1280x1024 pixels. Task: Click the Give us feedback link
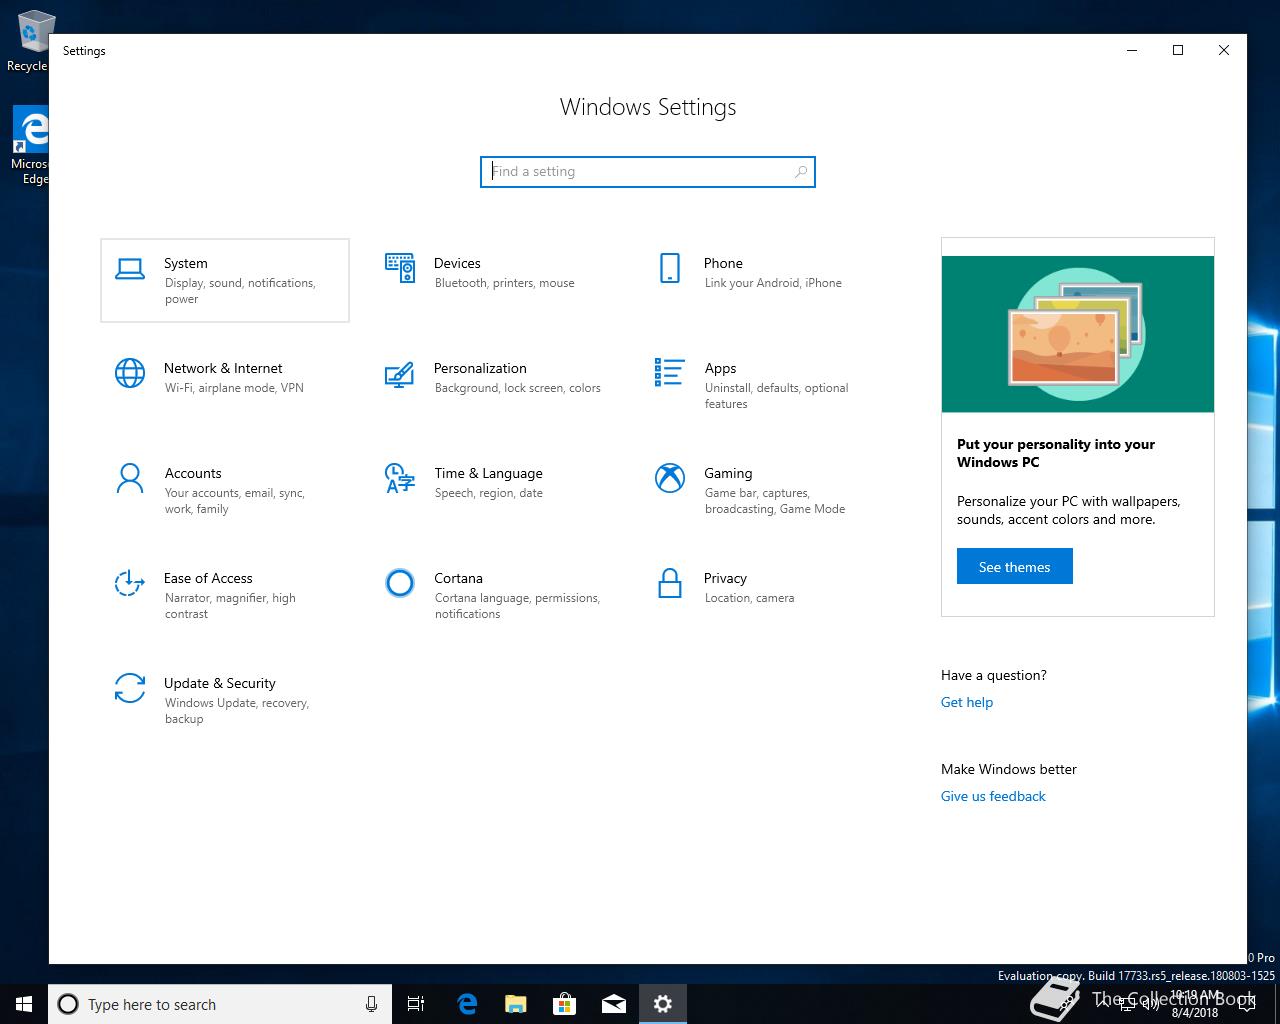[x=993, y=796]
